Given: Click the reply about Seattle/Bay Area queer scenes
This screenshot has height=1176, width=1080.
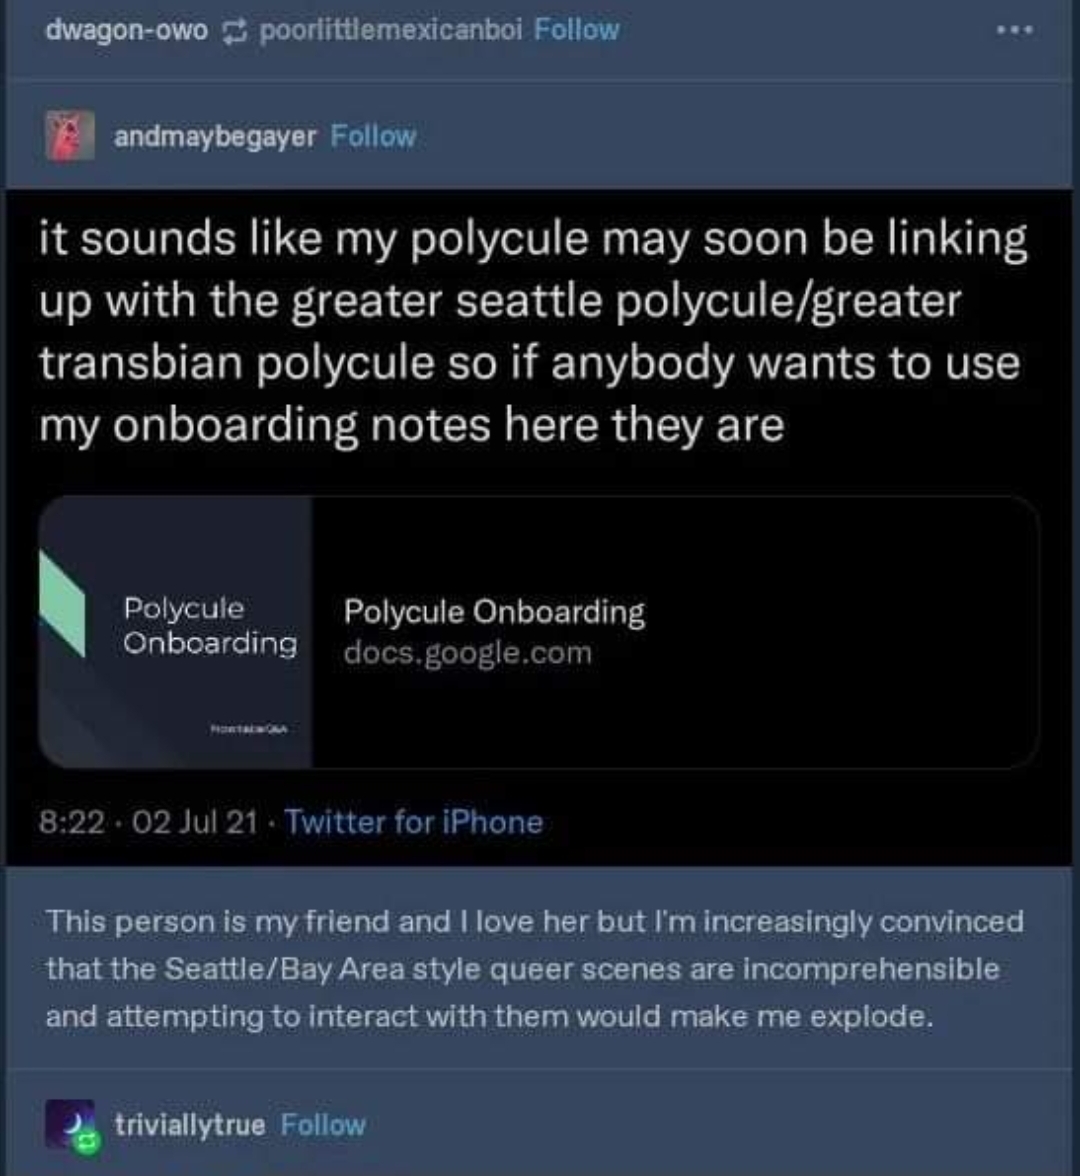Looking at the screenshot, I should [x=535, y=969].
